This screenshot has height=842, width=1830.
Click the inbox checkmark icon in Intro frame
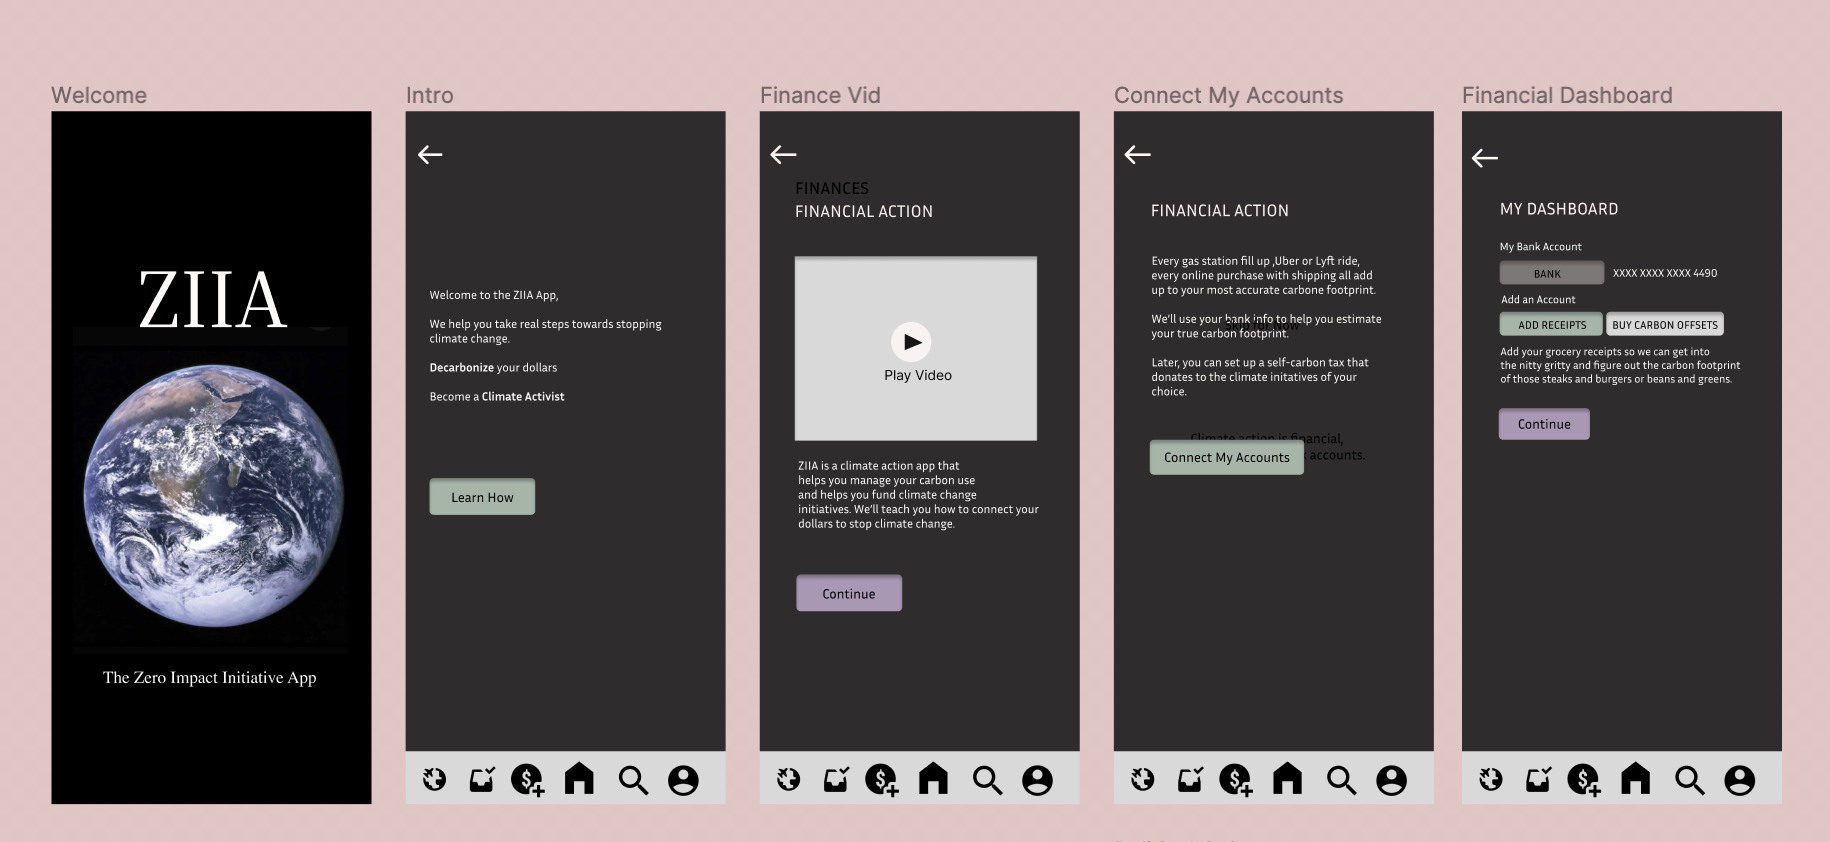[482, 779]
